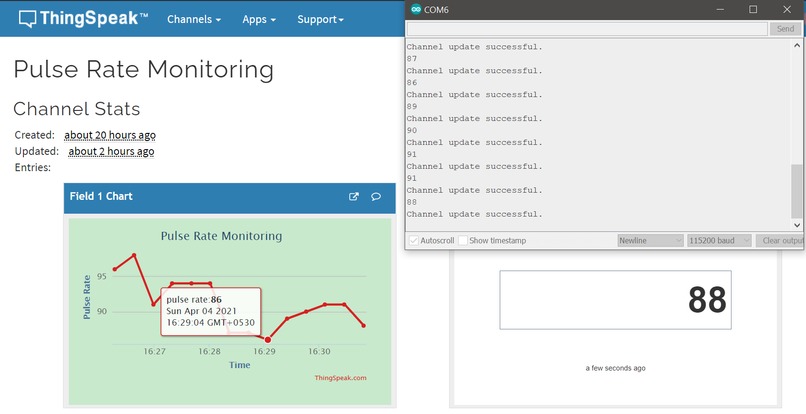
Task: Click the 'Pulse Rate Monitoring' page heading
Action: pyautogui.click(x=143, y=69)
